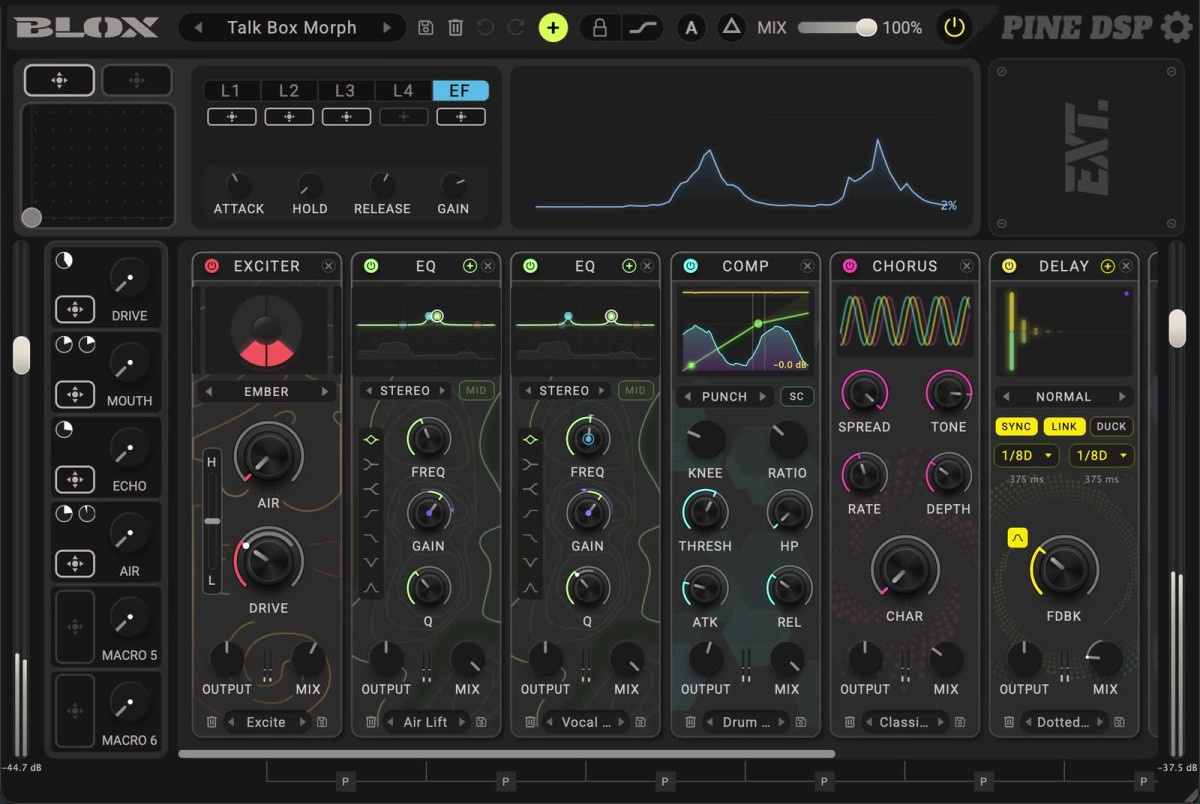Viewport: 1200px width, 804px height.
Task: Toggle power on the first EQ module
Action: click(371, 266)
